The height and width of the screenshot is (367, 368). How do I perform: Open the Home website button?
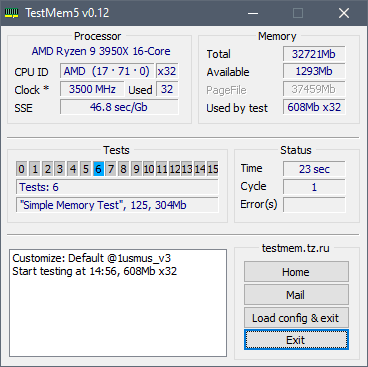click(x=296, y=272)
